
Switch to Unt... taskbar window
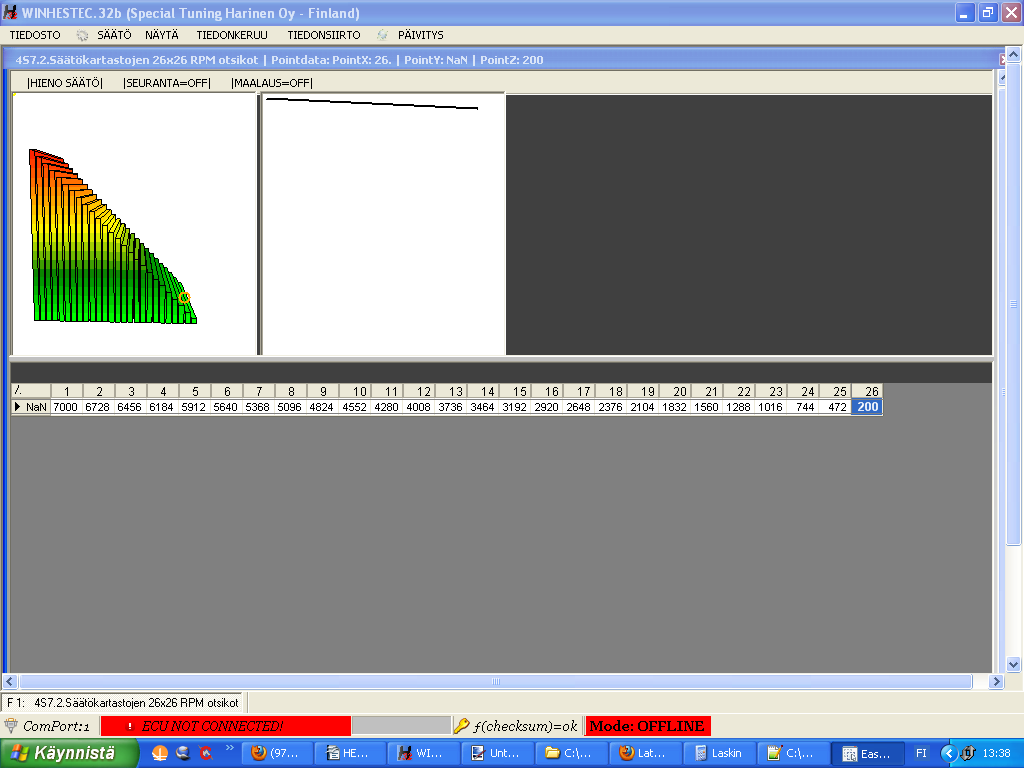click(497, 753)
